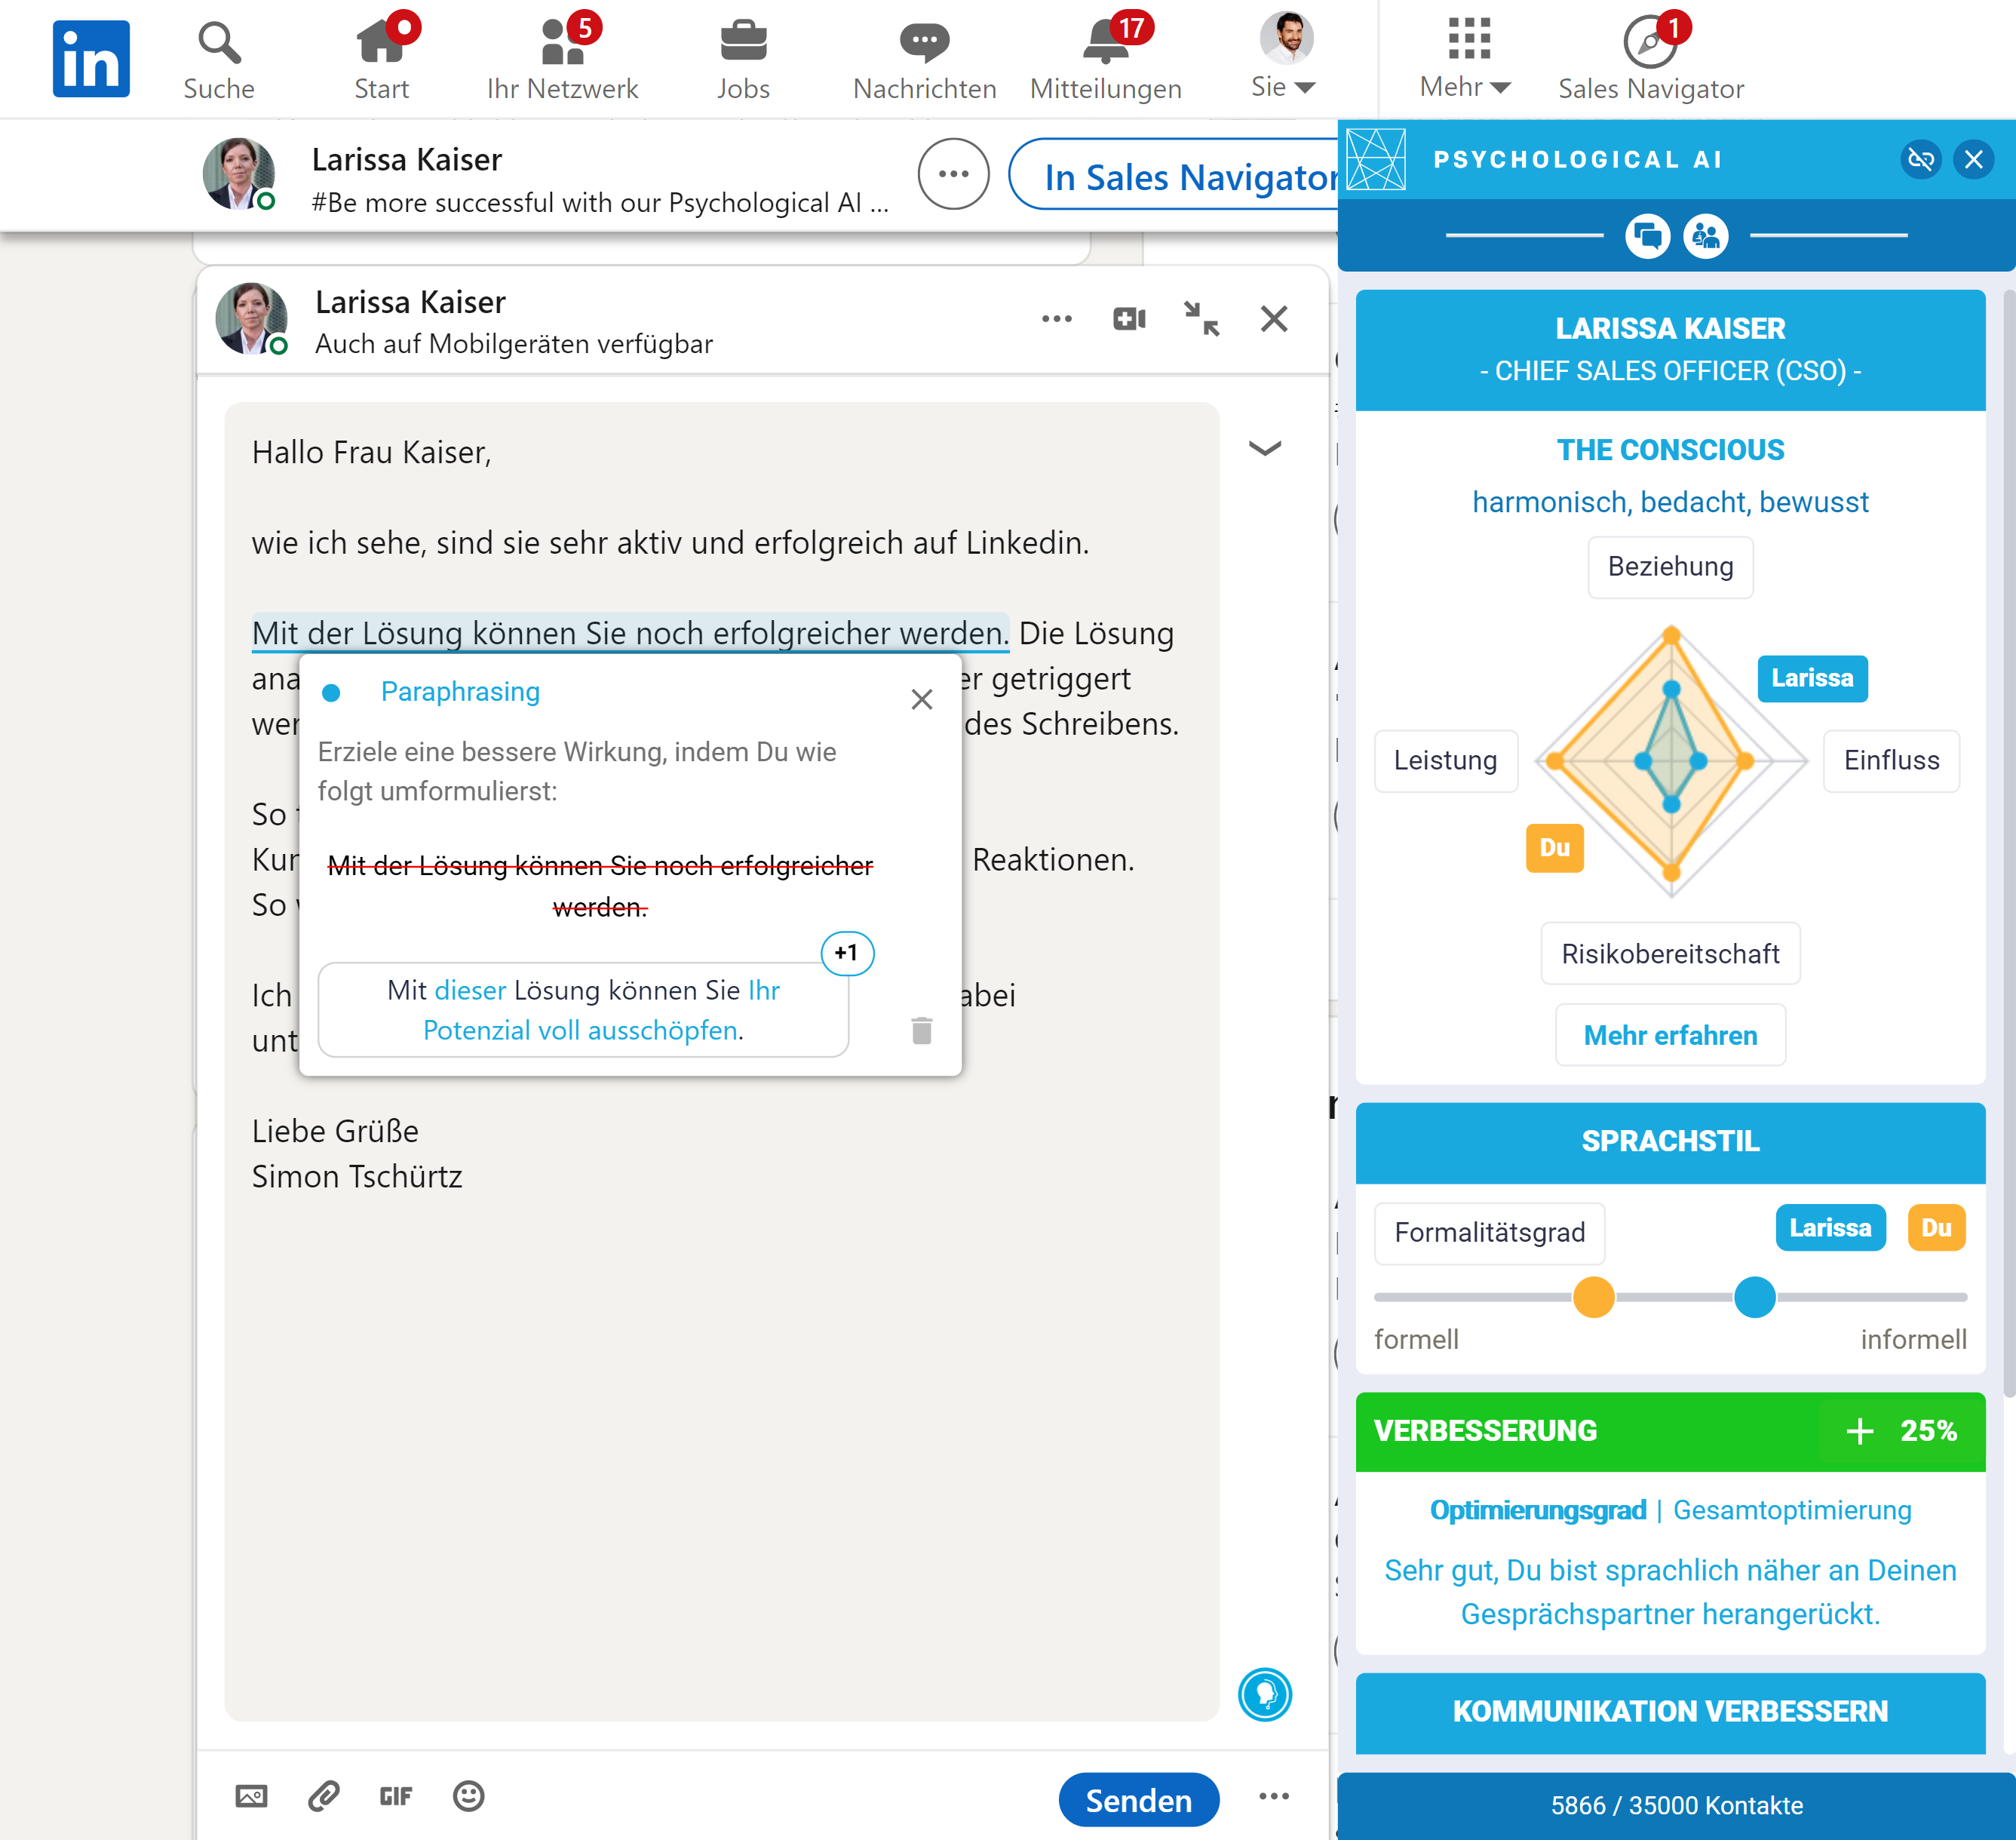Click the Beziehung label

[x=1670, y=567]
